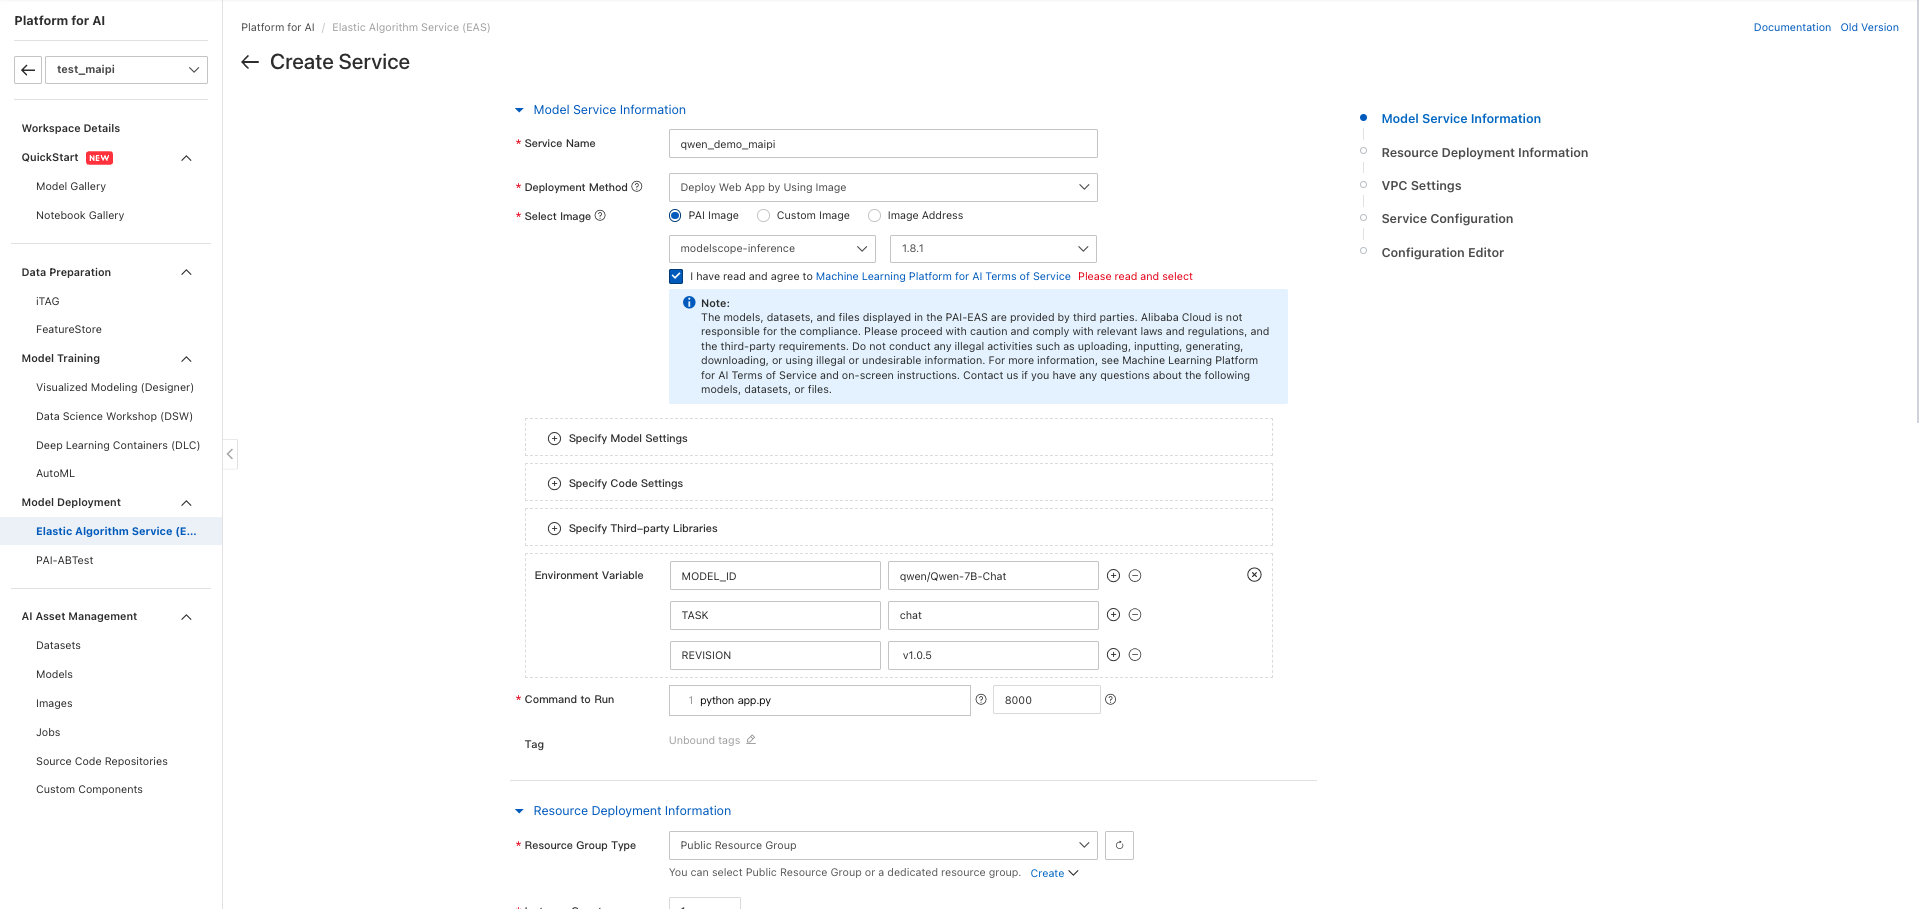Click the TASK variable name field
Viewport: 1919px width, 909px height.
click(x=774, y=616)
